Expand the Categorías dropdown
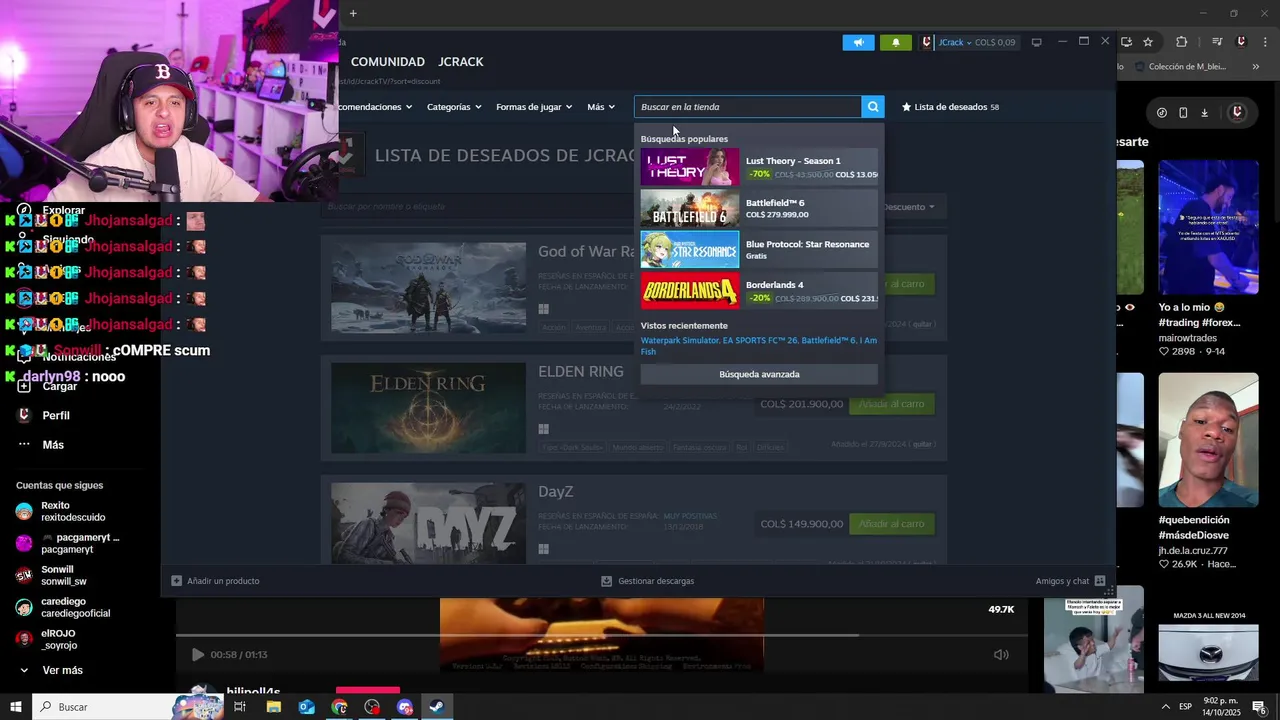The width and height of the screenshot is (1280, 720). click(x=454, y=107)
